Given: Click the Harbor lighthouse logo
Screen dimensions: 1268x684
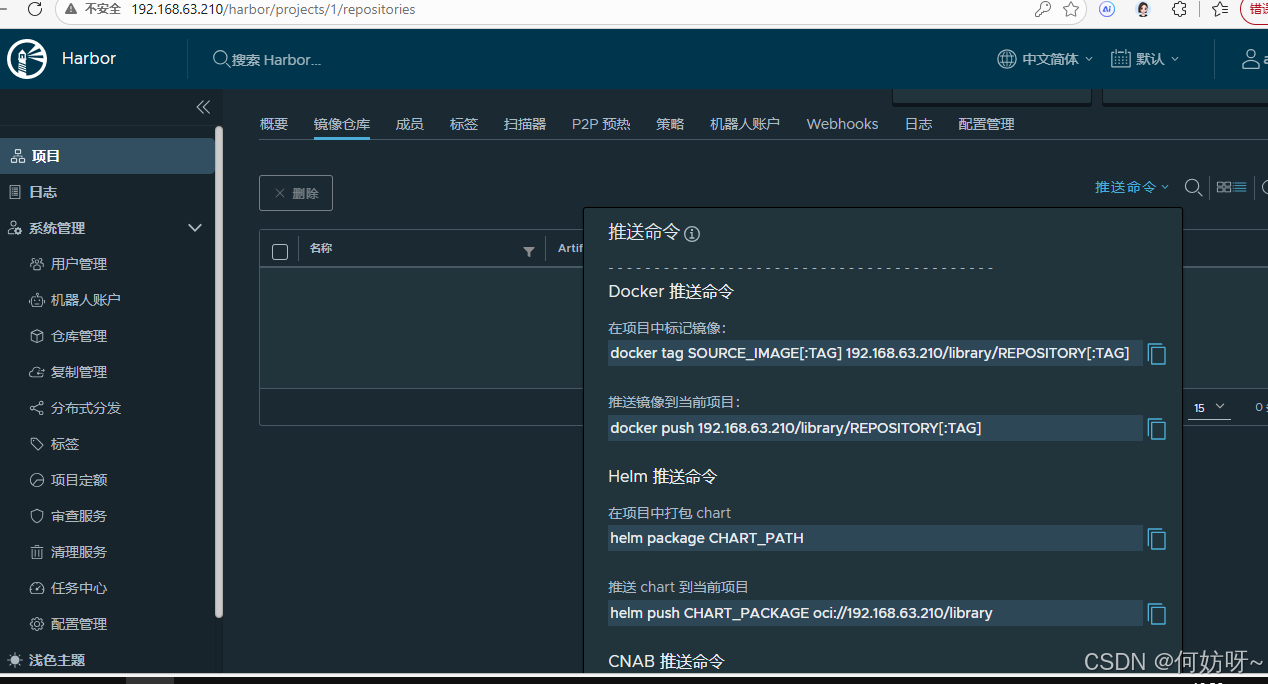Looking at the screenshot, I should (x=27, y=59).
